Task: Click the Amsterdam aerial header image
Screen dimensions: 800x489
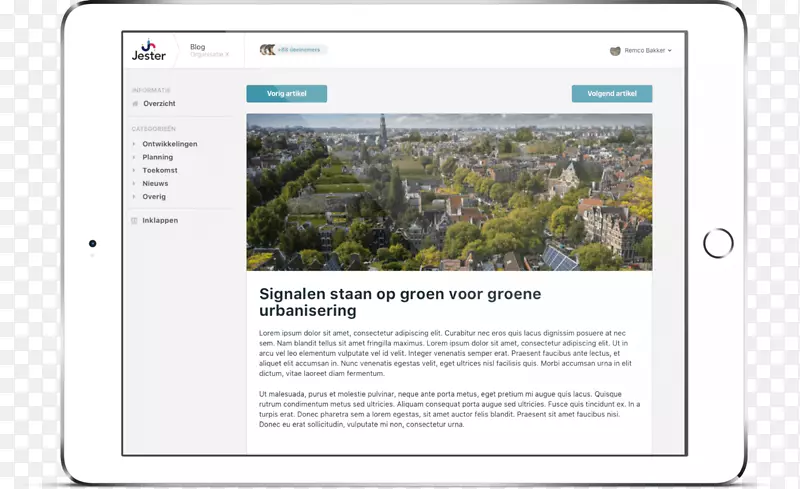Action: (x=449, y=192)
